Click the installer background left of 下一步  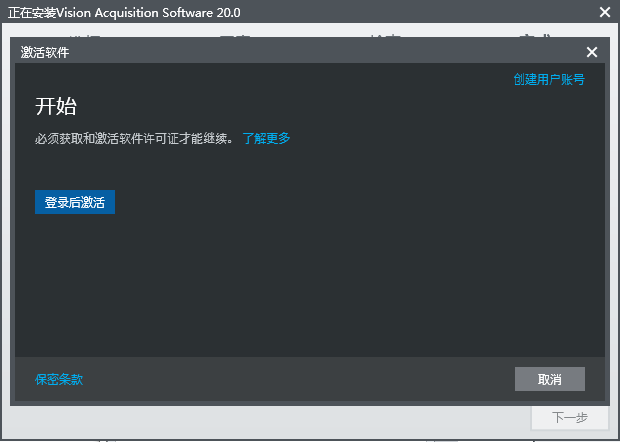[x=300, y=420]
